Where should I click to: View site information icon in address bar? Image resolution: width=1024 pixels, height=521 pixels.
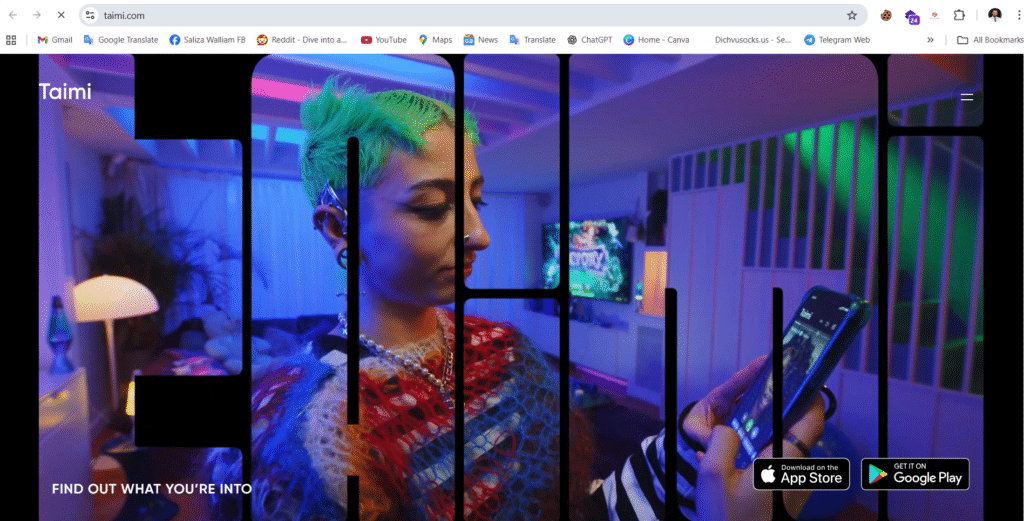(x=90, y=15)
